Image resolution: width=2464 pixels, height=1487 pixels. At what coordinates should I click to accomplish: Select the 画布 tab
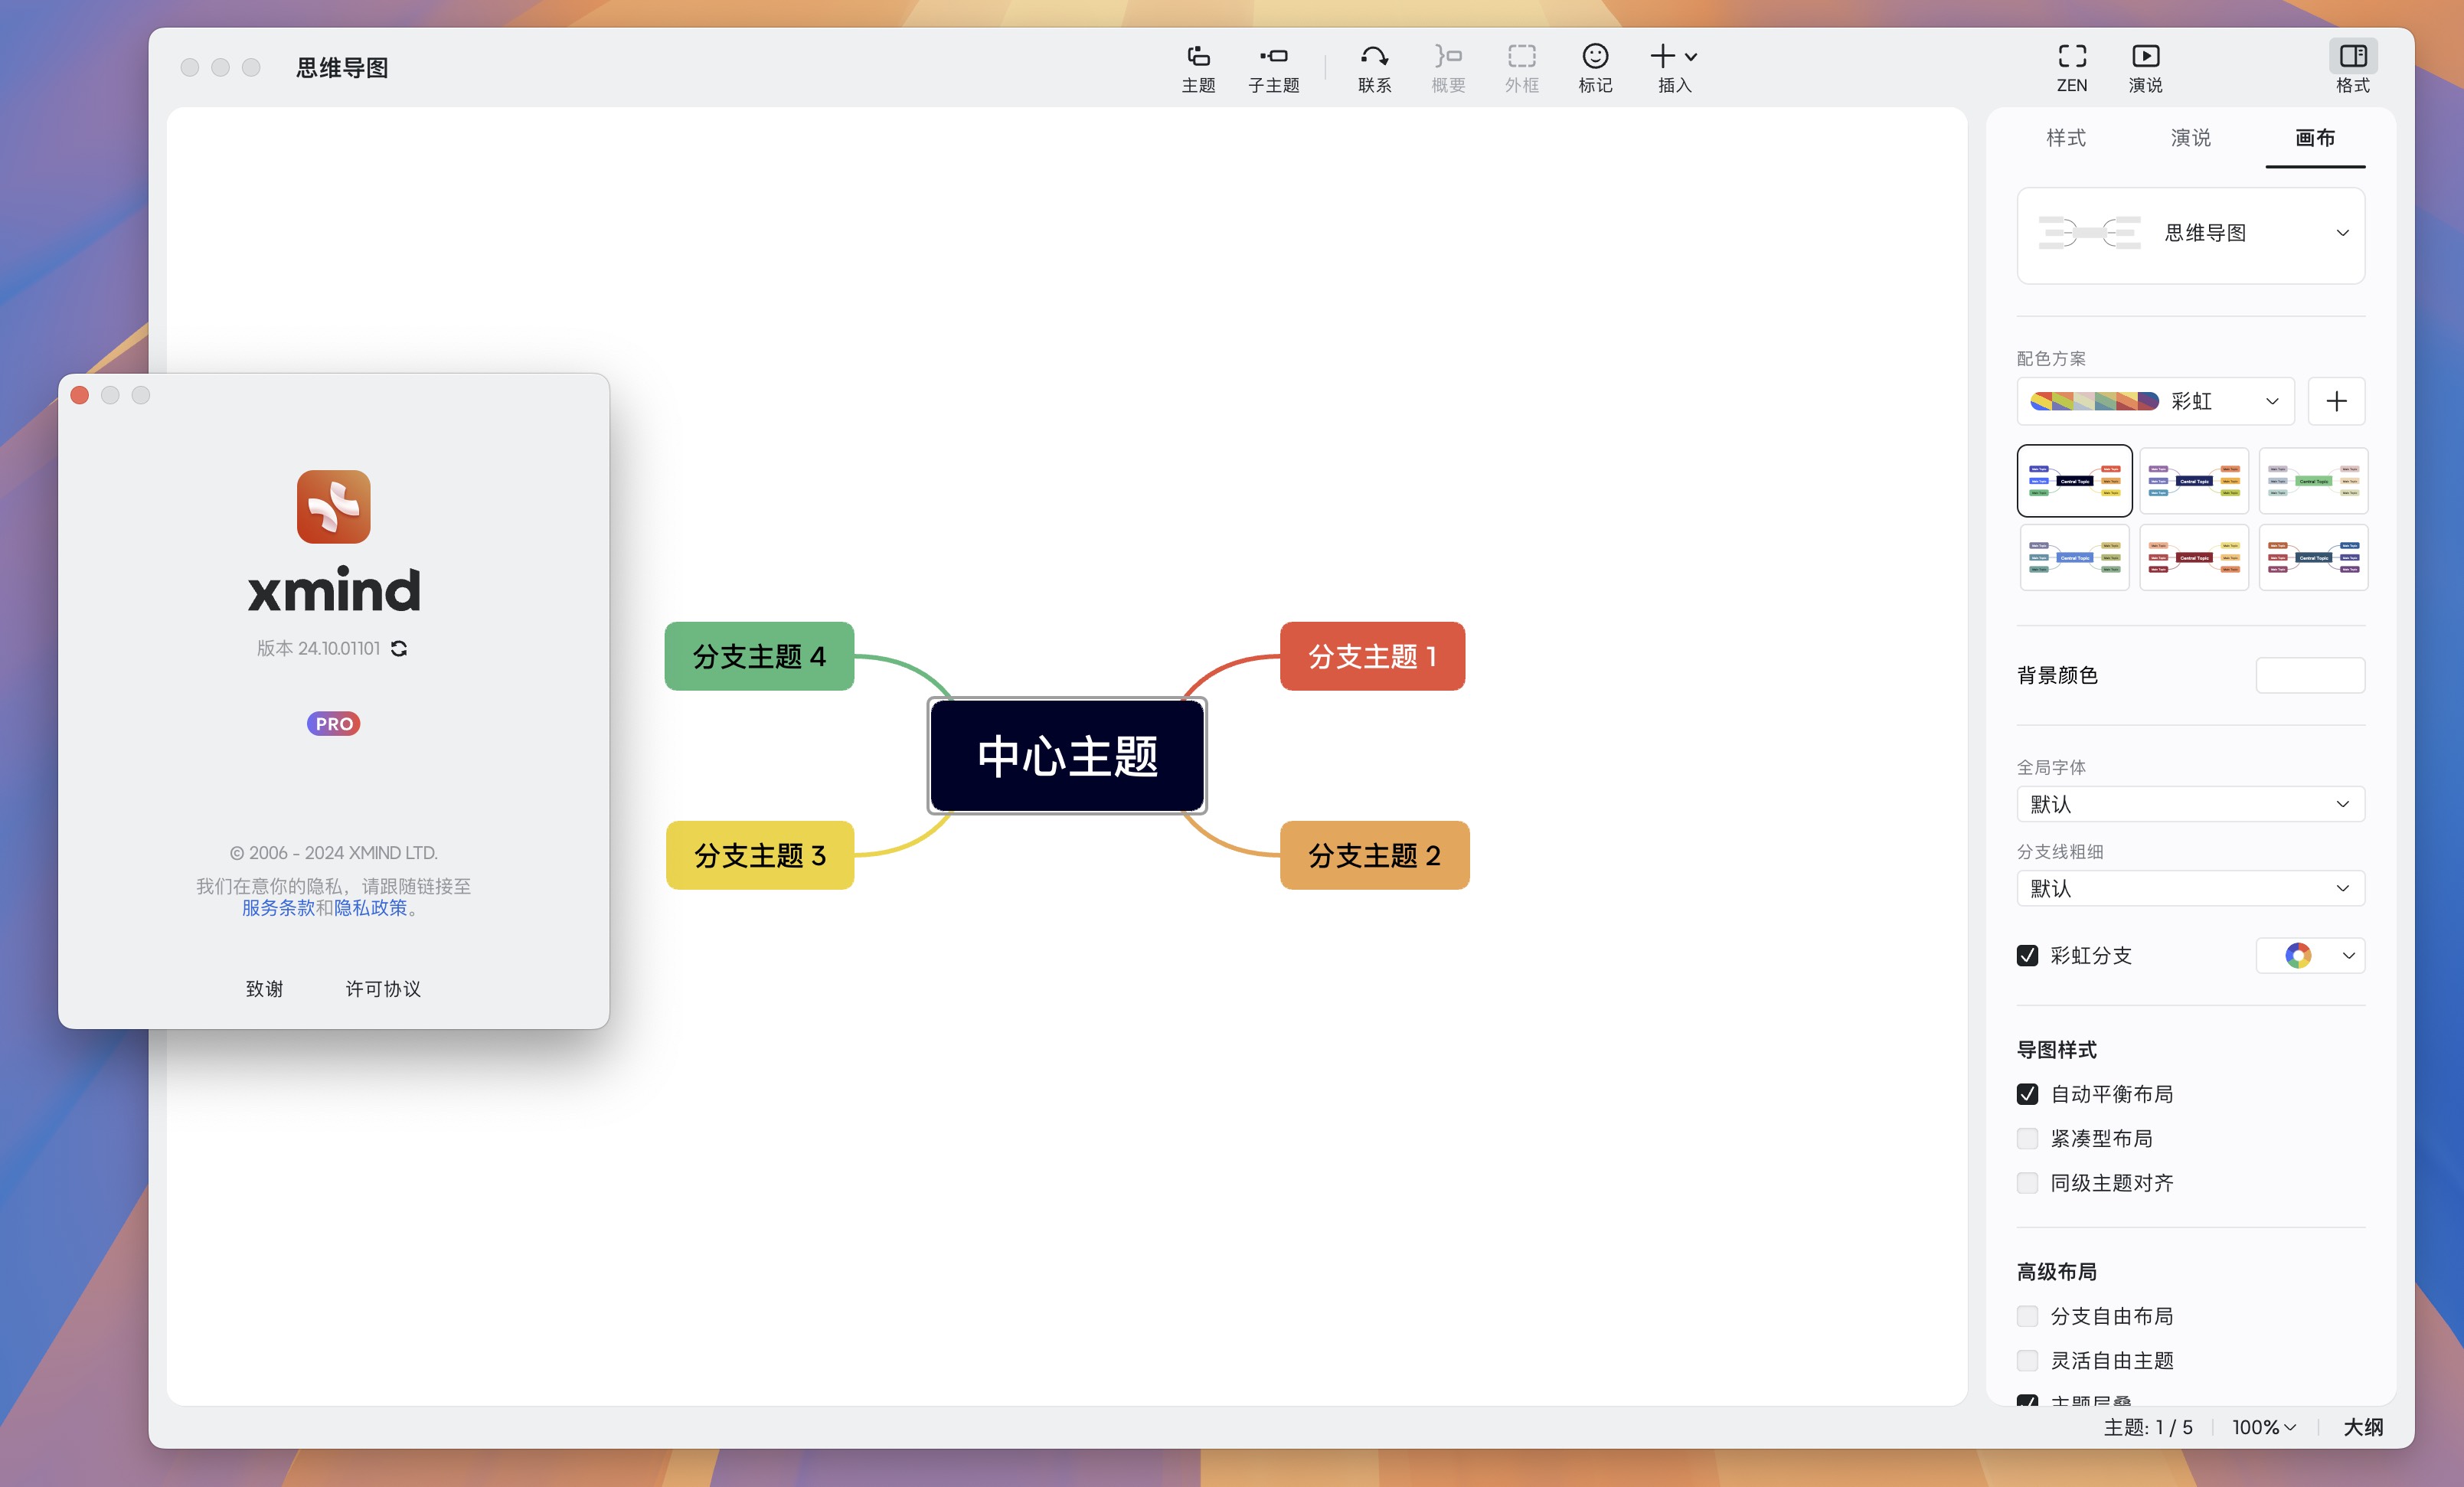tap(2315, 138)
